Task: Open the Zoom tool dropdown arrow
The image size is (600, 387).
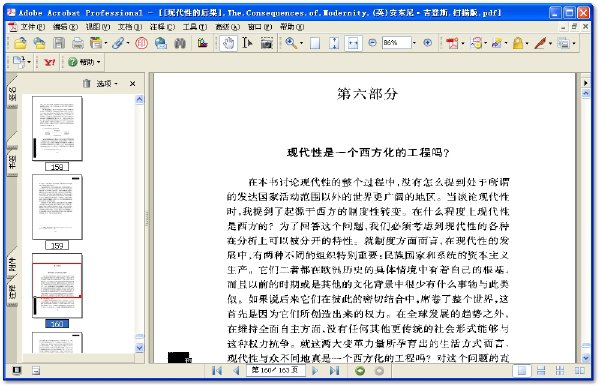Action: click(301, 43)
